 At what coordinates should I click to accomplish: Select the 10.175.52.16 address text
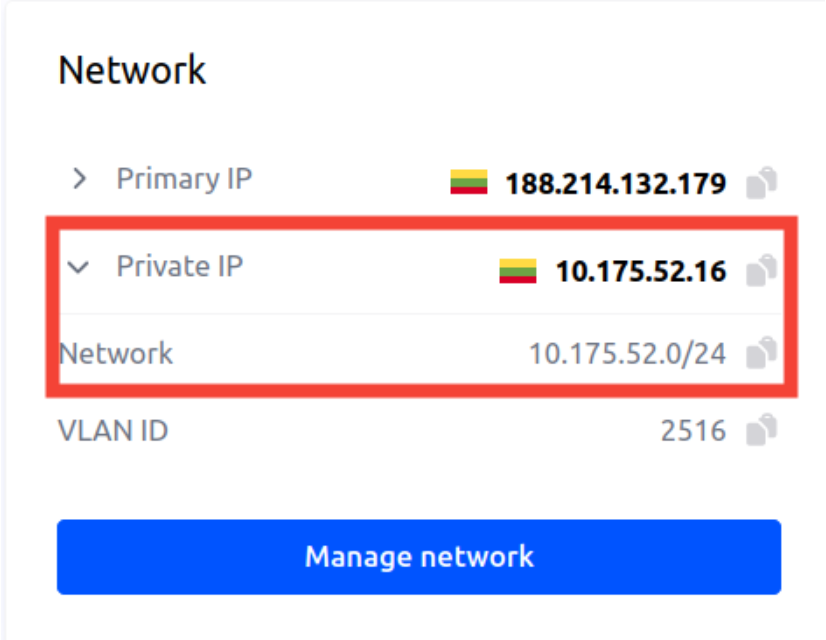[x=641, y=271]
